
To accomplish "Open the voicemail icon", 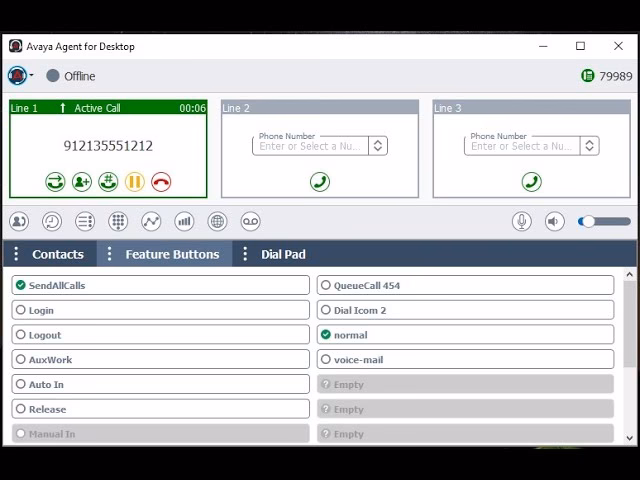I will pos(250,222).
